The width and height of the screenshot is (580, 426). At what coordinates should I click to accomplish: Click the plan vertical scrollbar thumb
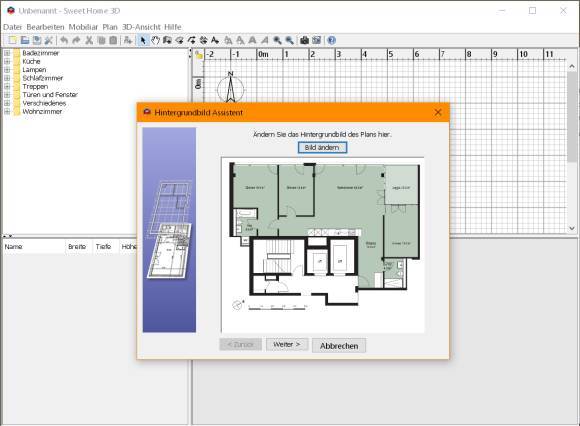point(572,116)
